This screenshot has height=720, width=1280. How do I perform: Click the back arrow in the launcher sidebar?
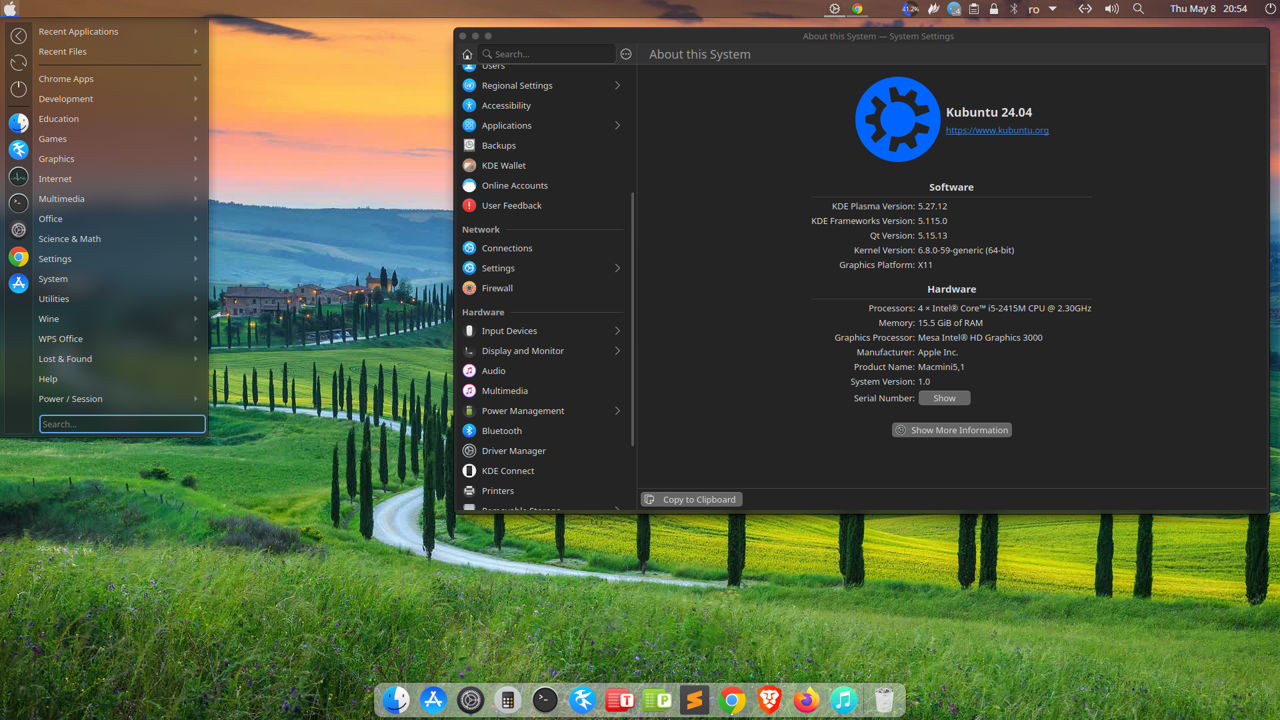18,36
